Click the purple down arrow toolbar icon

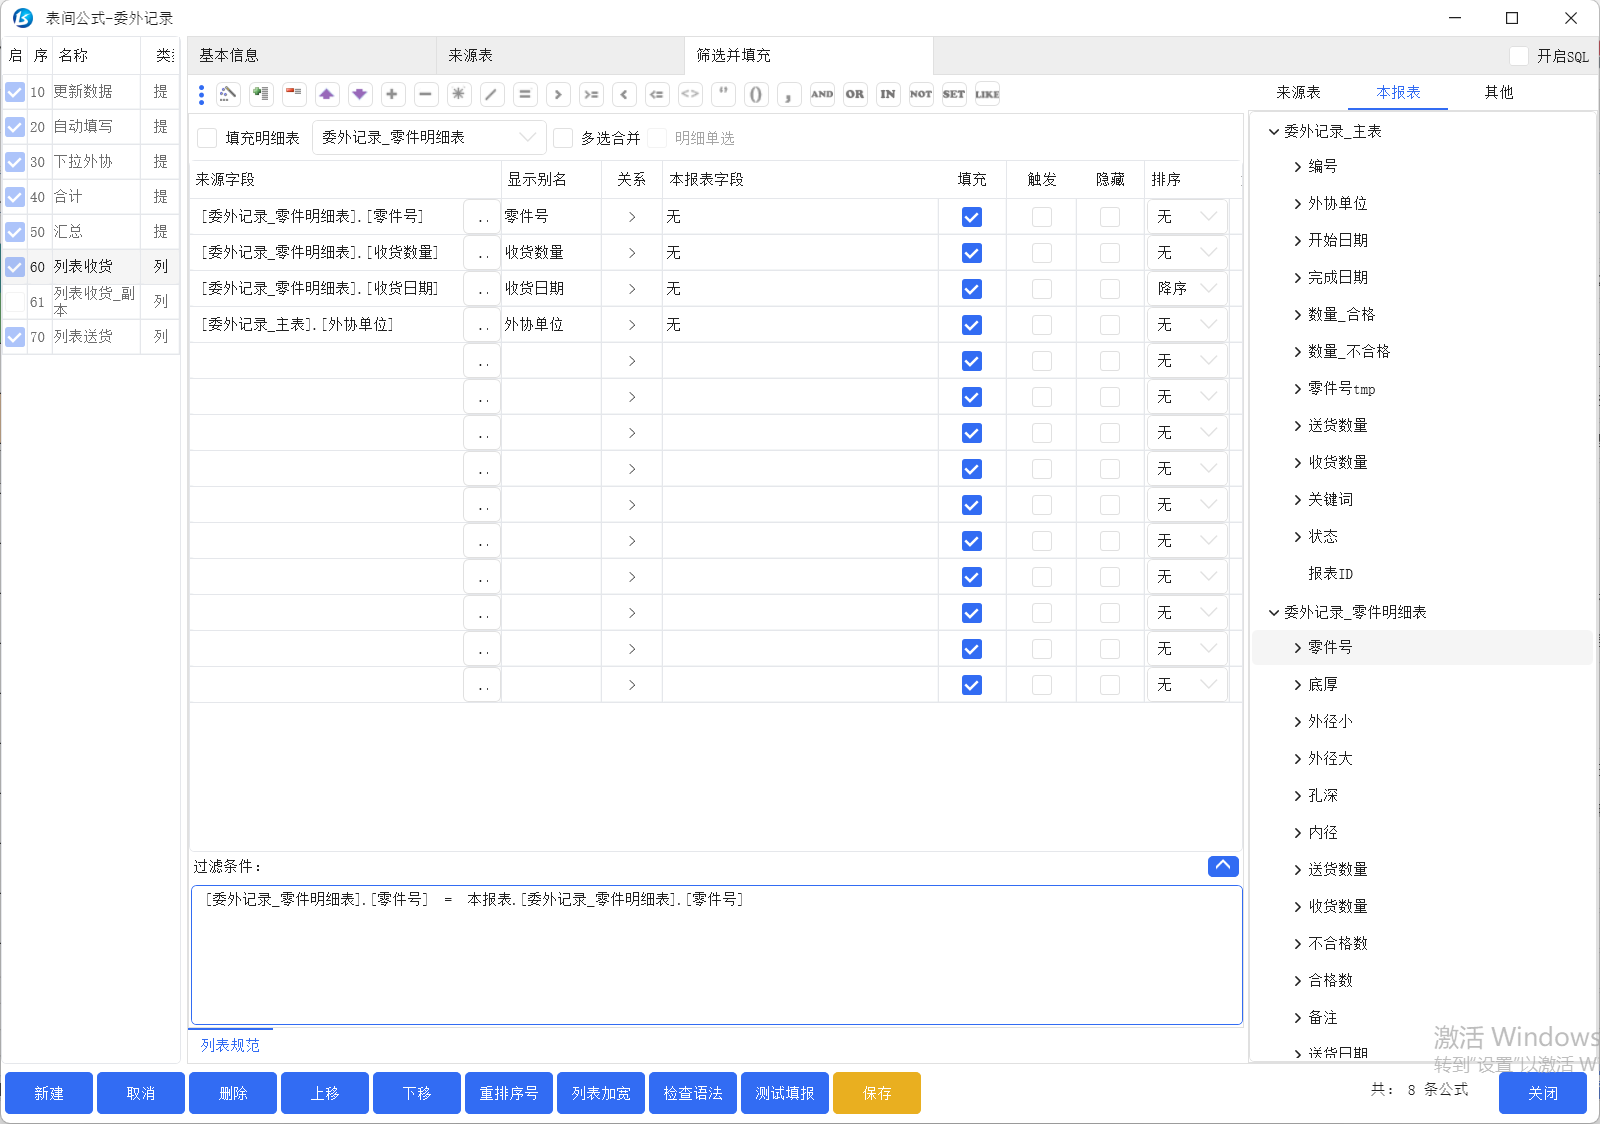[x=359, y=94]
